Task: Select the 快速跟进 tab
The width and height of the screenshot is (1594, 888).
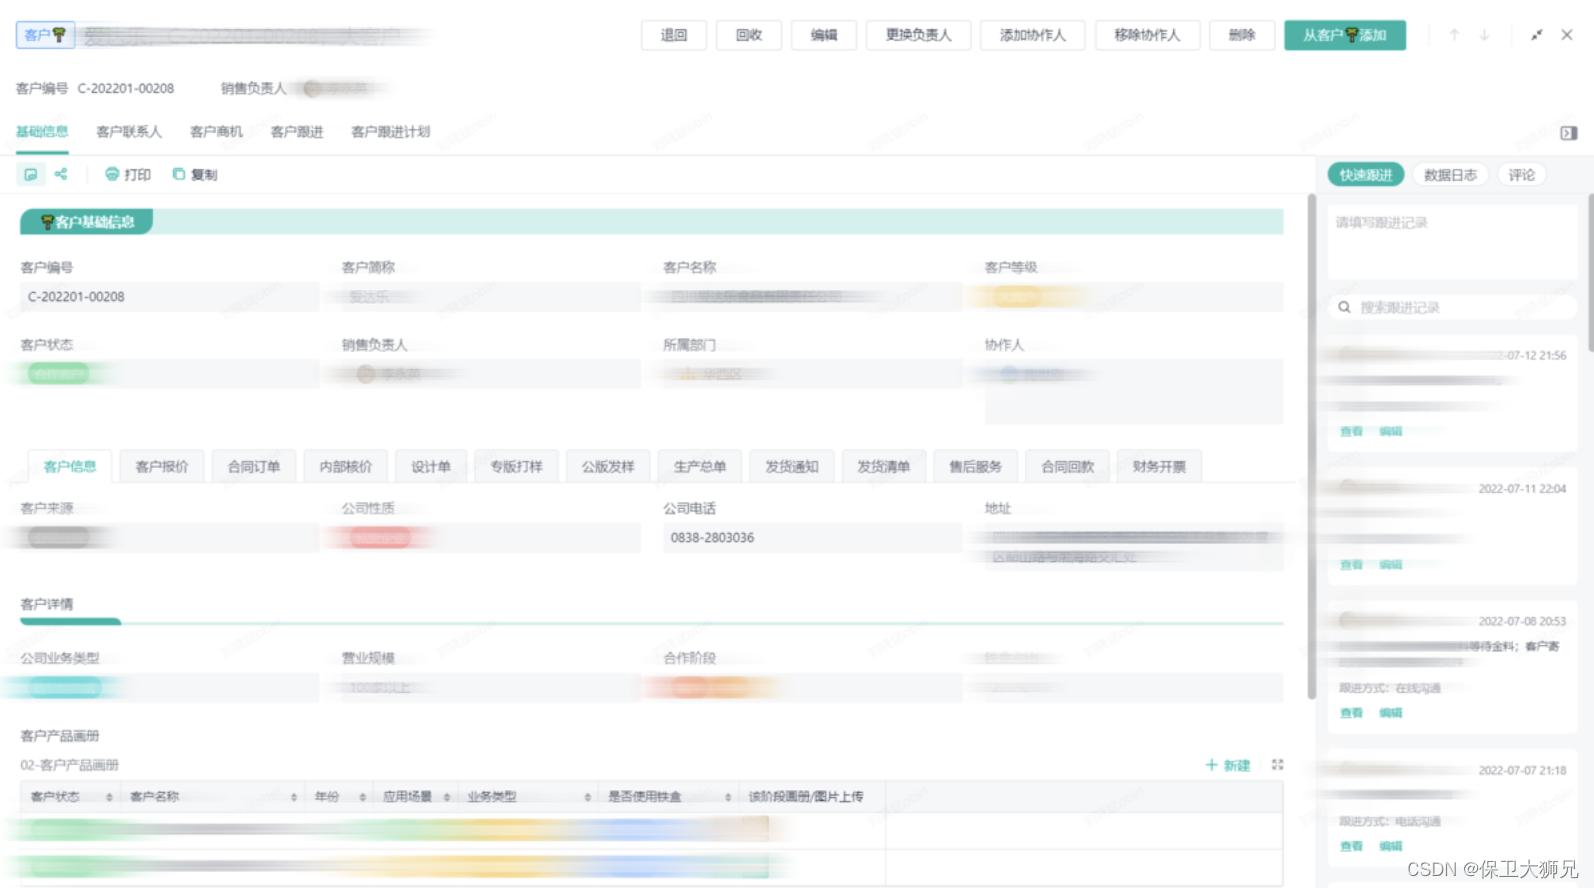Action: 1366,175
